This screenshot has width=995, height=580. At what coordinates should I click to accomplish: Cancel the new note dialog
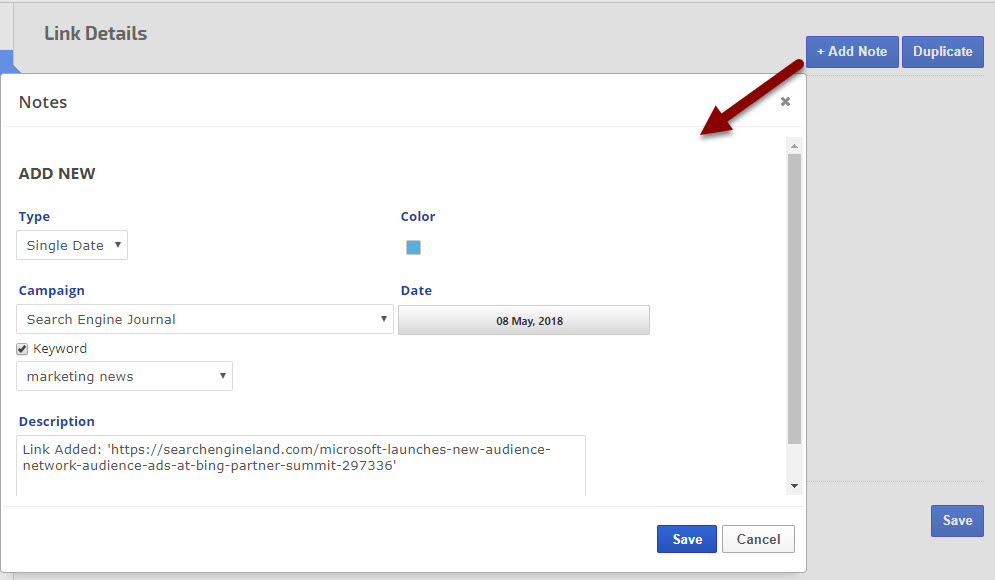(x=758, y=539)
